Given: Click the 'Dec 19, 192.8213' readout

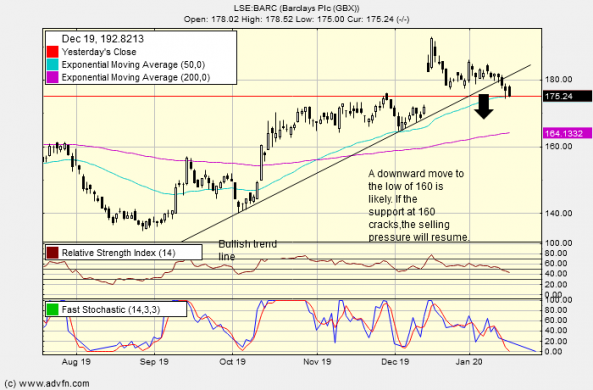Looking at the screenshot, I should coord(102,39).
